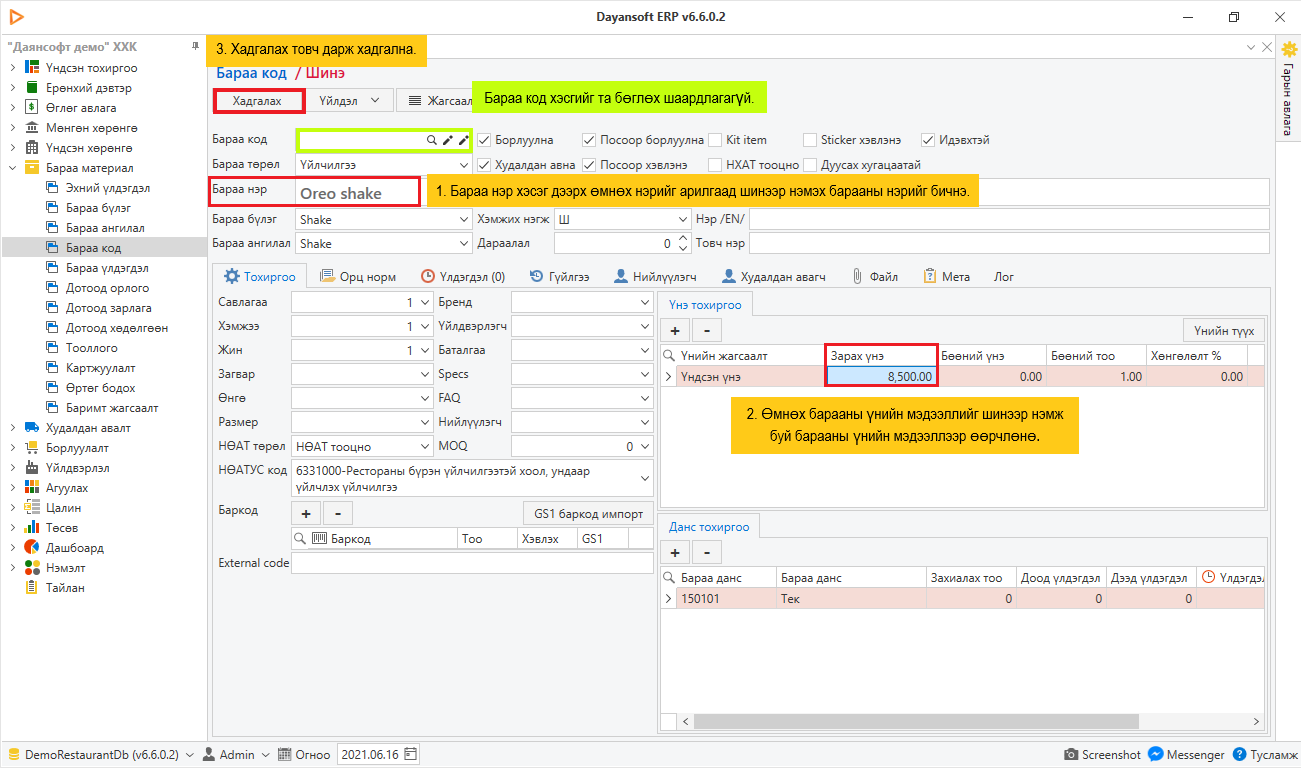Select the Бараа материал folder icon
Image resolution: width=1301 pixels, height=768 pixels.
(32, 168)
